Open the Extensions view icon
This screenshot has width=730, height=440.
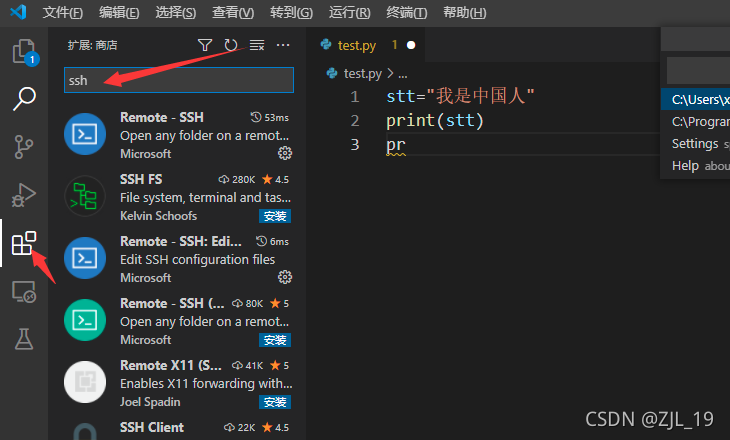coord(24,243)
